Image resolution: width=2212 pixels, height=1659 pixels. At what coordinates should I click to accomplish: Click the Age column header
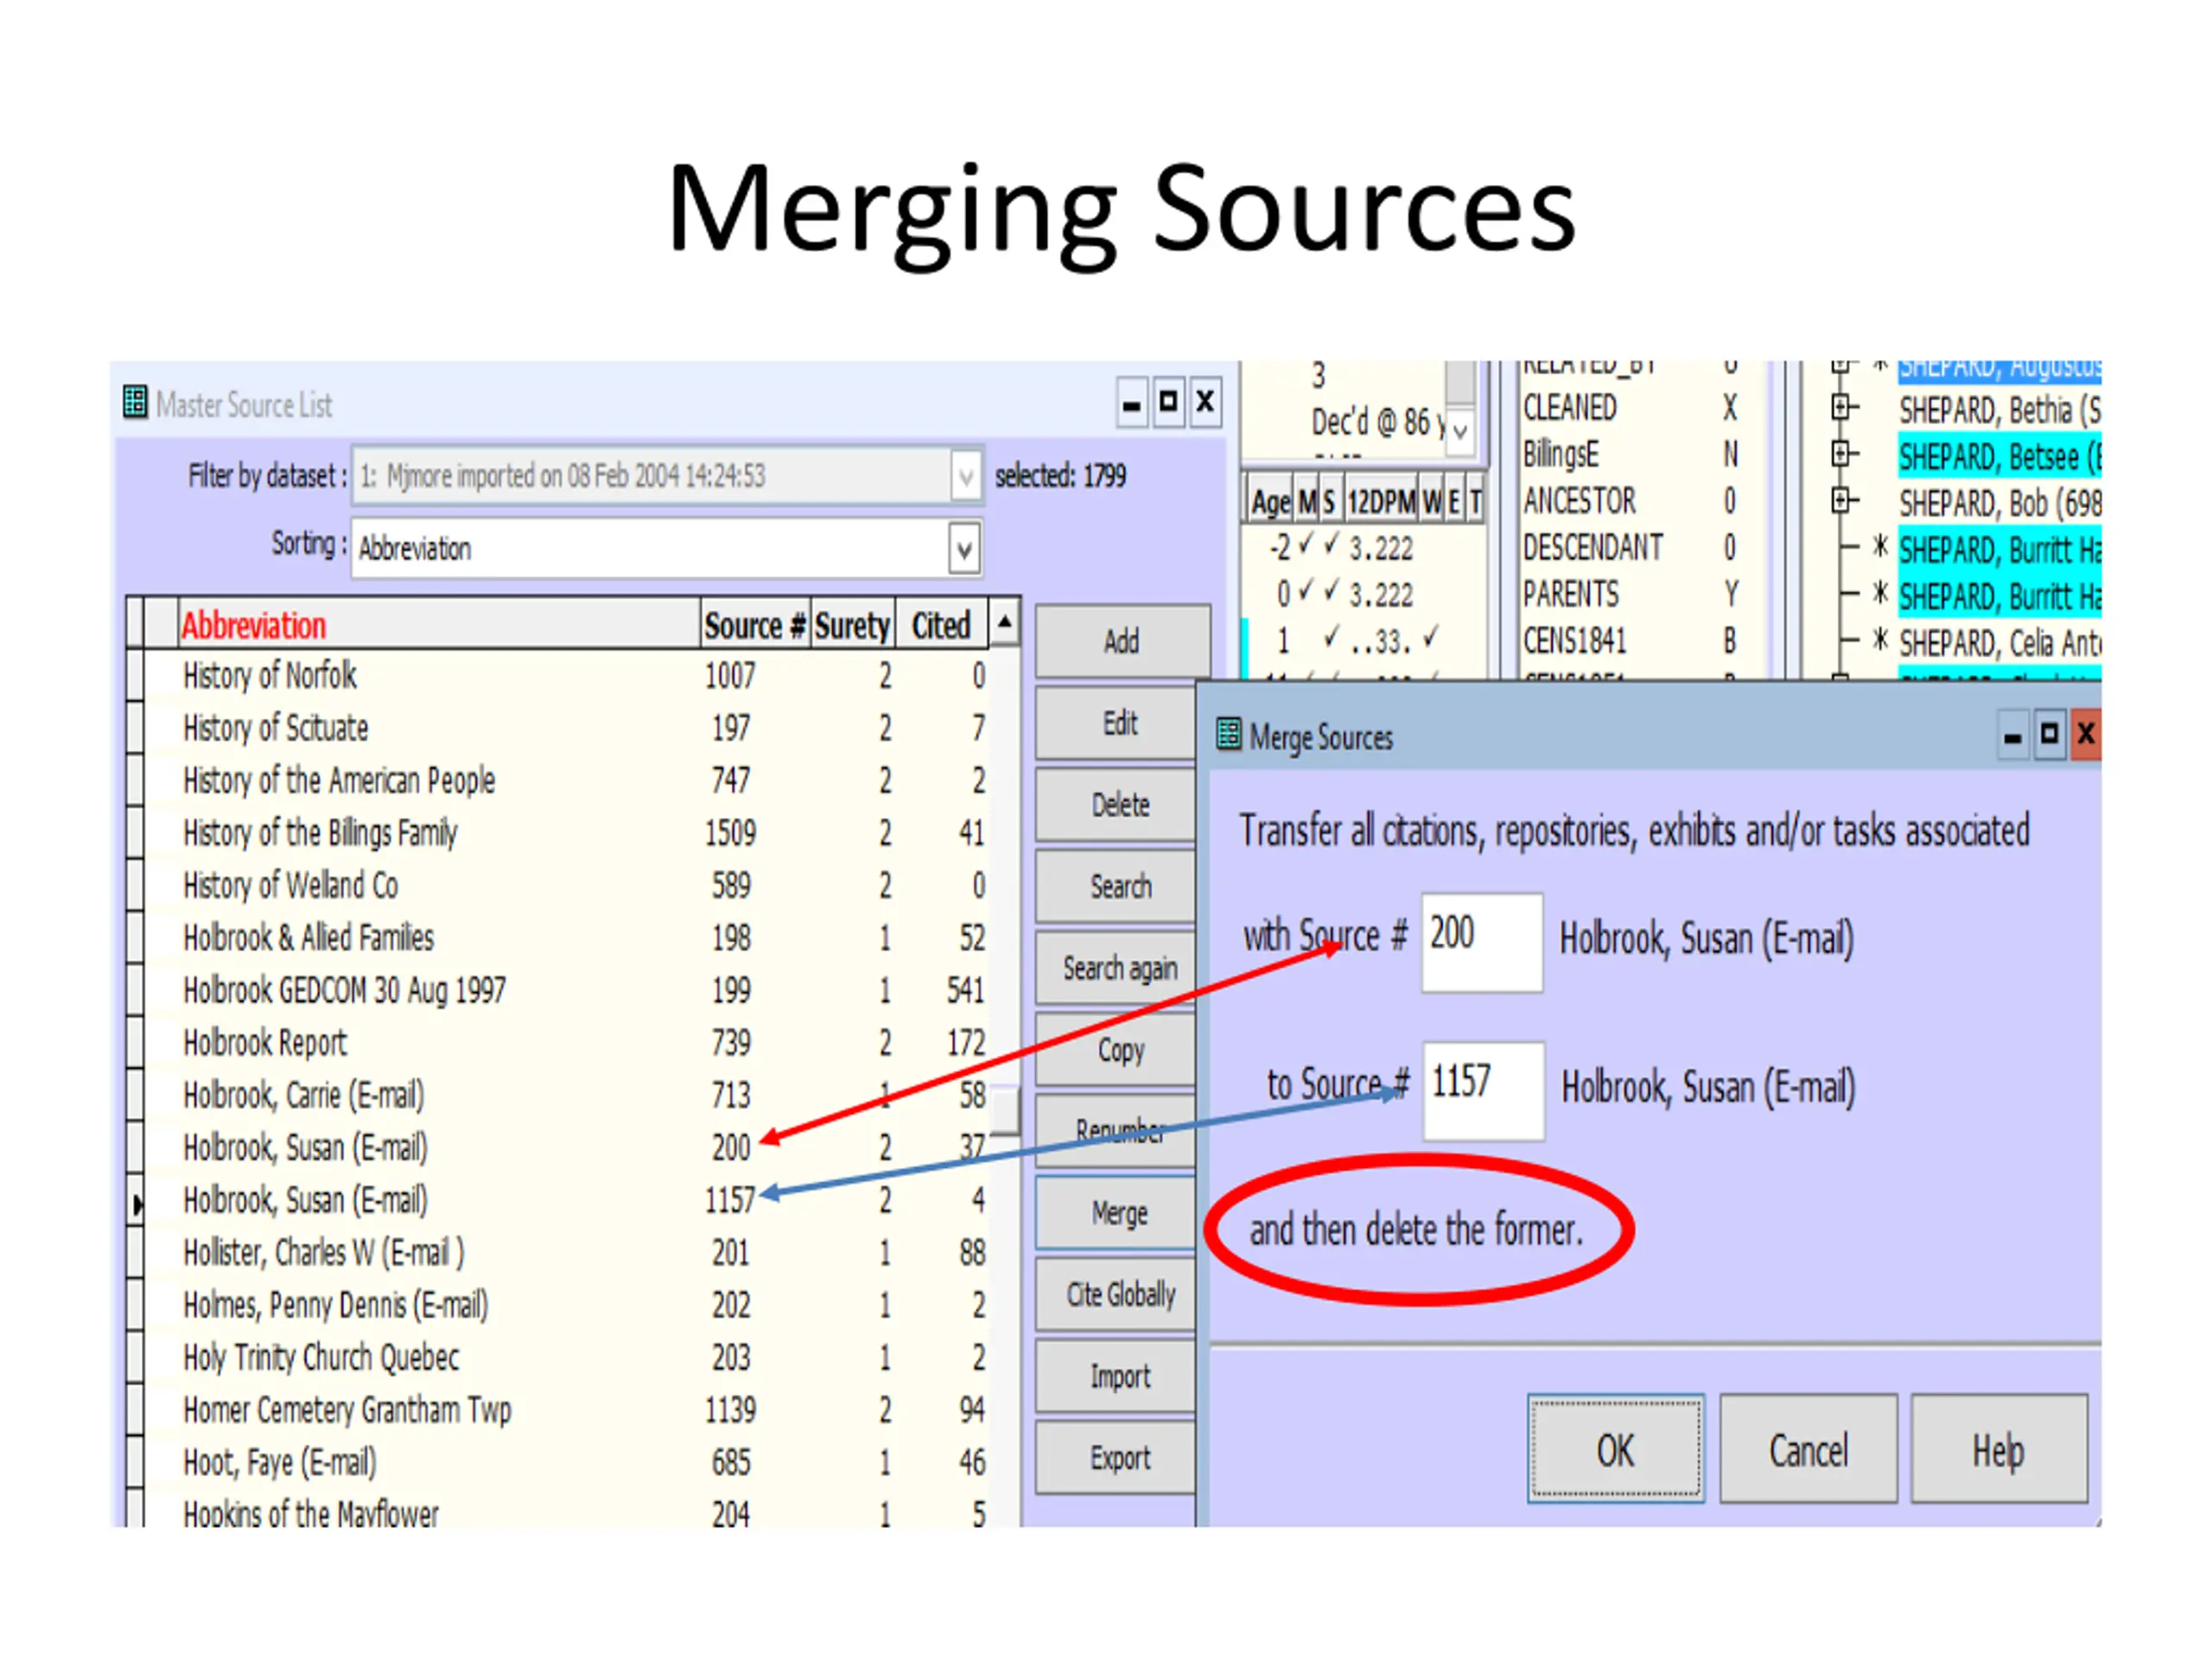(1270, 502)
